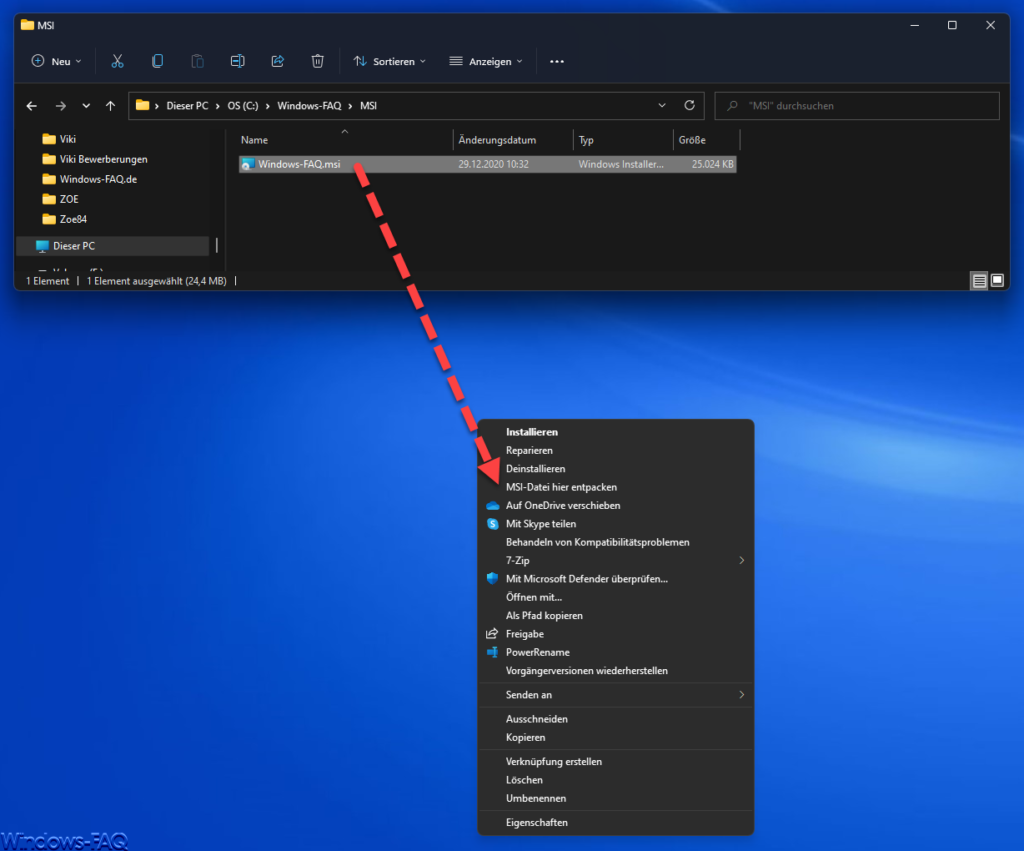
Task: Open the Anzeigen dropdown
Action: (x=487, y=61)
